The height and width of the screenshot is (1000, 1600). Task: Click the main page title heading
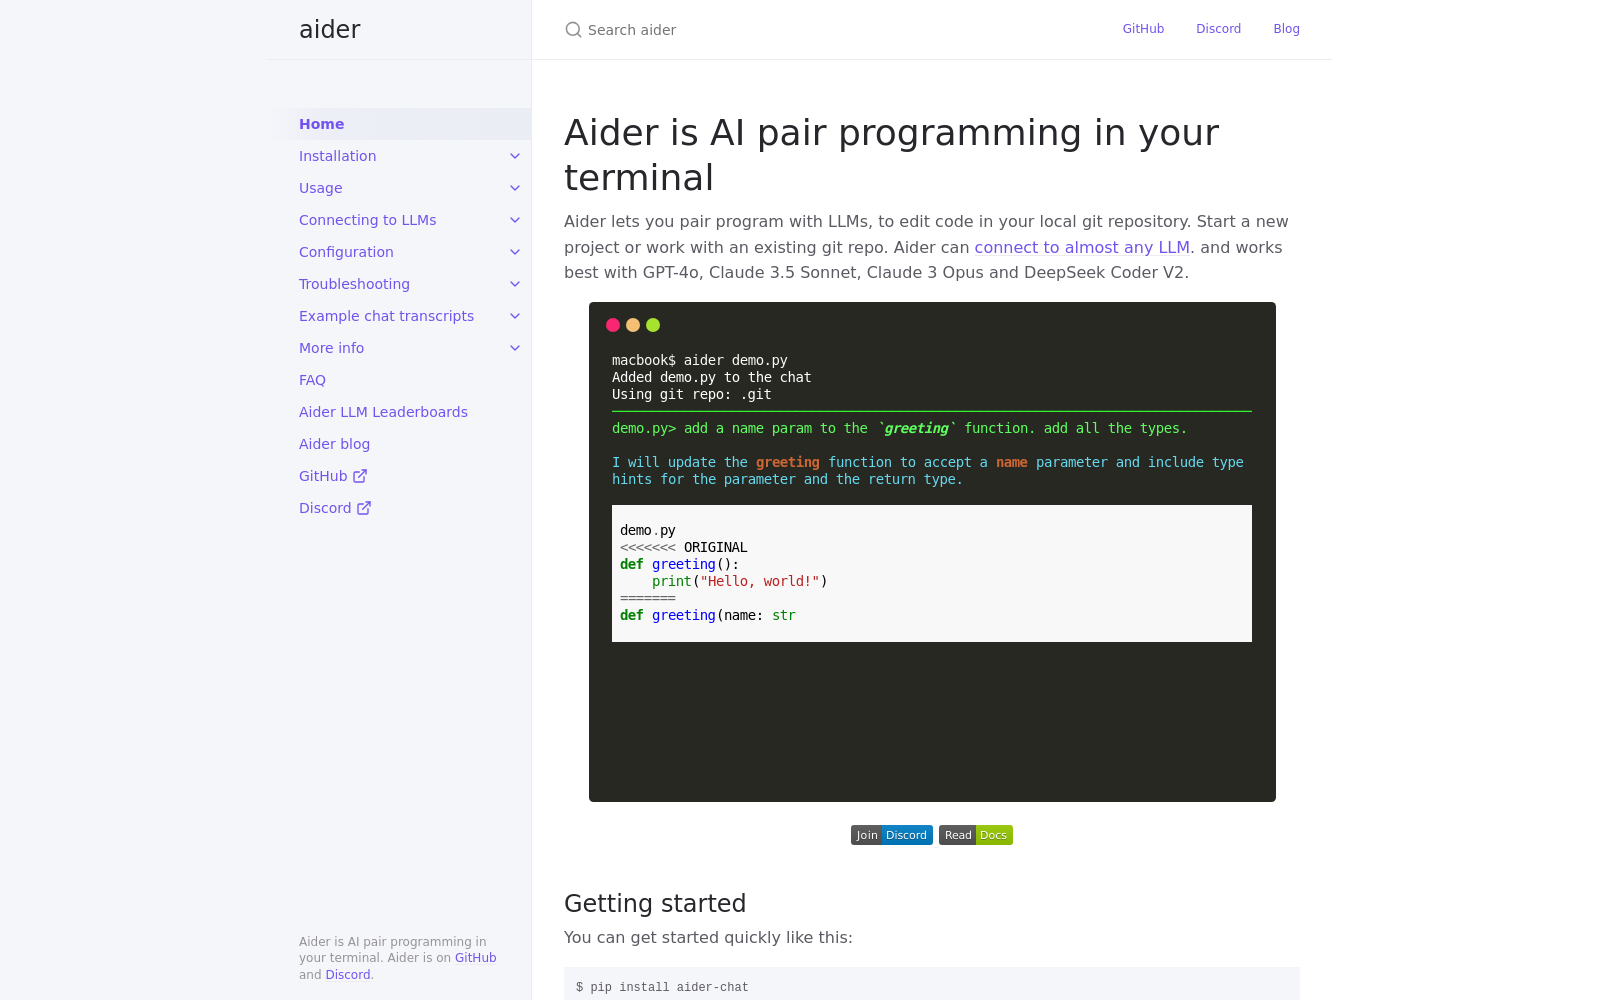(892, 155)
